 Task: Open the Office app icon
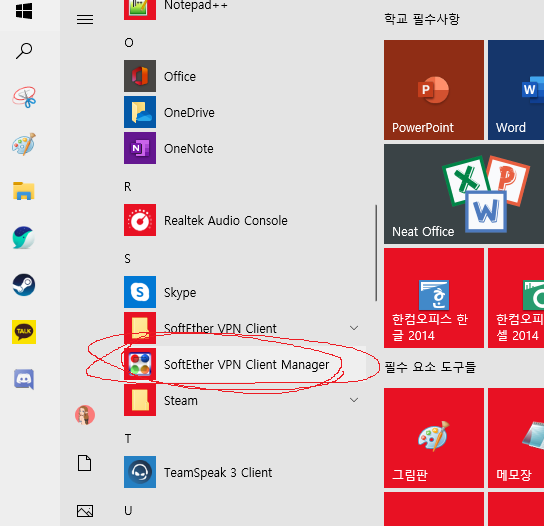(140, 76)
